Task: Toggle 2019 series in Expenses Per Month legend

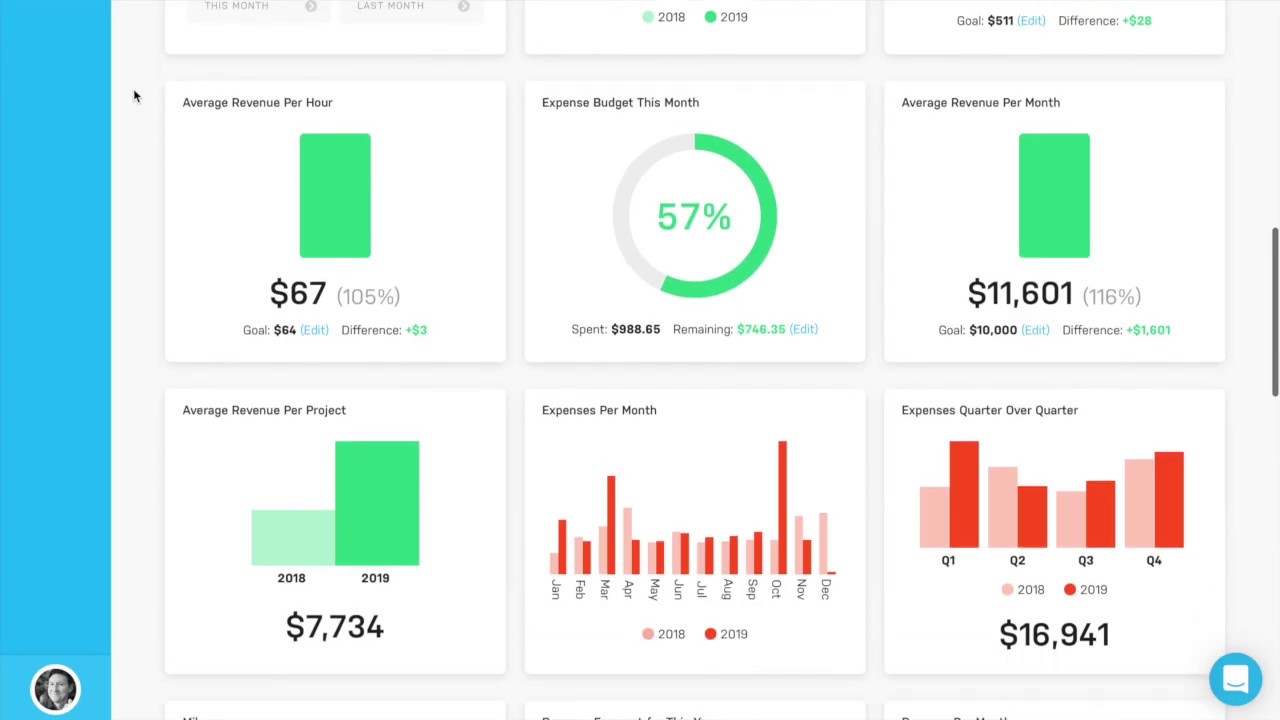Action: point(726,634)
